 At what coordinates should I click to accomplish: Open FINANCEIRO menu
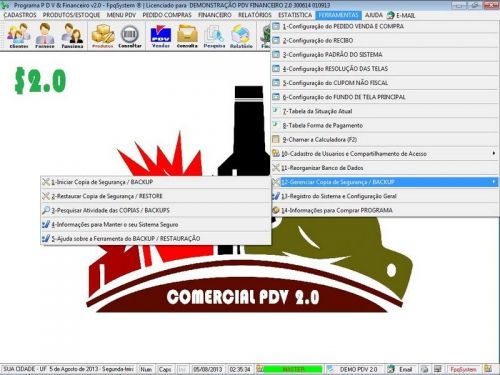[x=215, y=15]
